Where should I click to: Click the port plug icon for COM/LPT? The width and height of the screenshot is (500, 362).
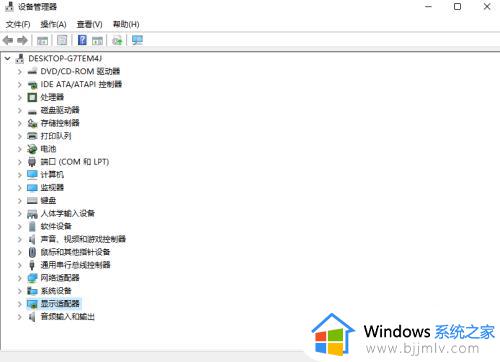tap(32, 162)
